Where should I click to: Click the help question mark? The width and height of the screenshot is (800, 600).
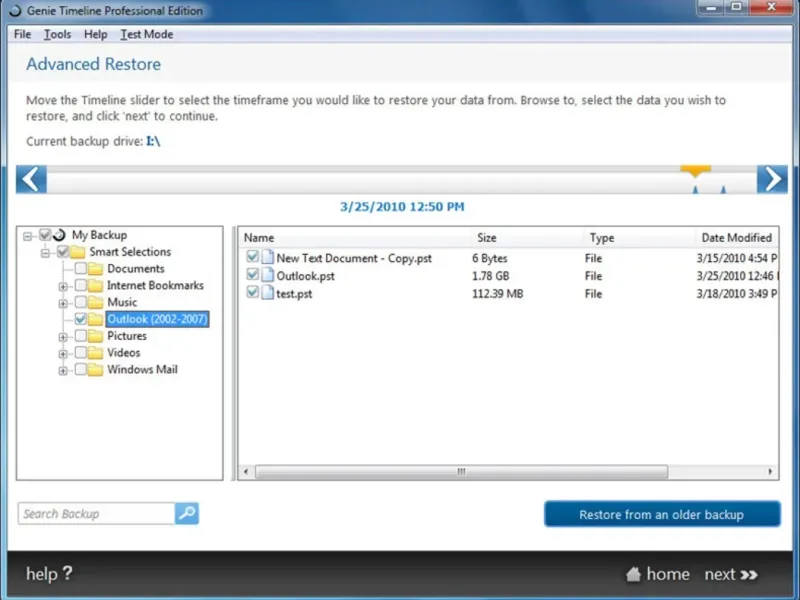coord(67,573)
